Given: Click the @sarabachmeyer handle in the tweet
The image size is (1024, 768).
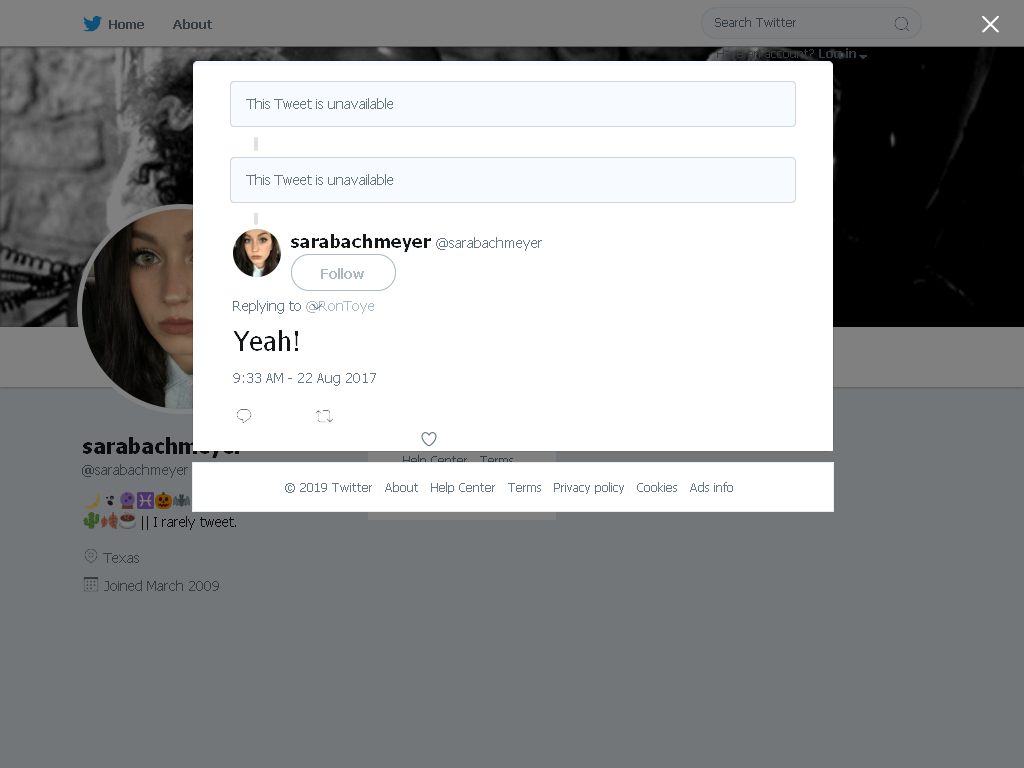Looking at the screenshot, I should tap(488, 243).
